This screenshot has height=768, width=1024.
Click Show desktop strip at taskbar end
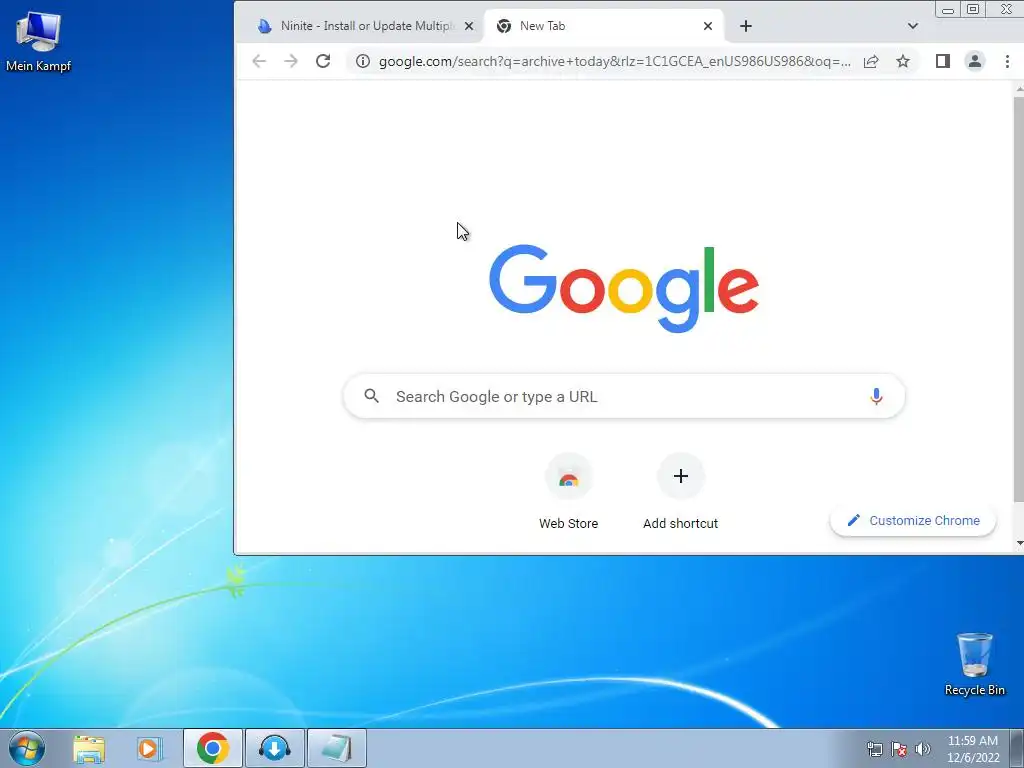1017,748
